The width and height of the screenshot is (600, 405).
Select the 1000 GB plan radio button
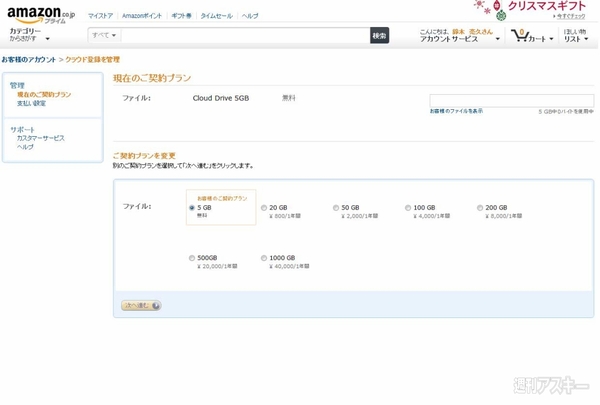[x=264, y=258]
